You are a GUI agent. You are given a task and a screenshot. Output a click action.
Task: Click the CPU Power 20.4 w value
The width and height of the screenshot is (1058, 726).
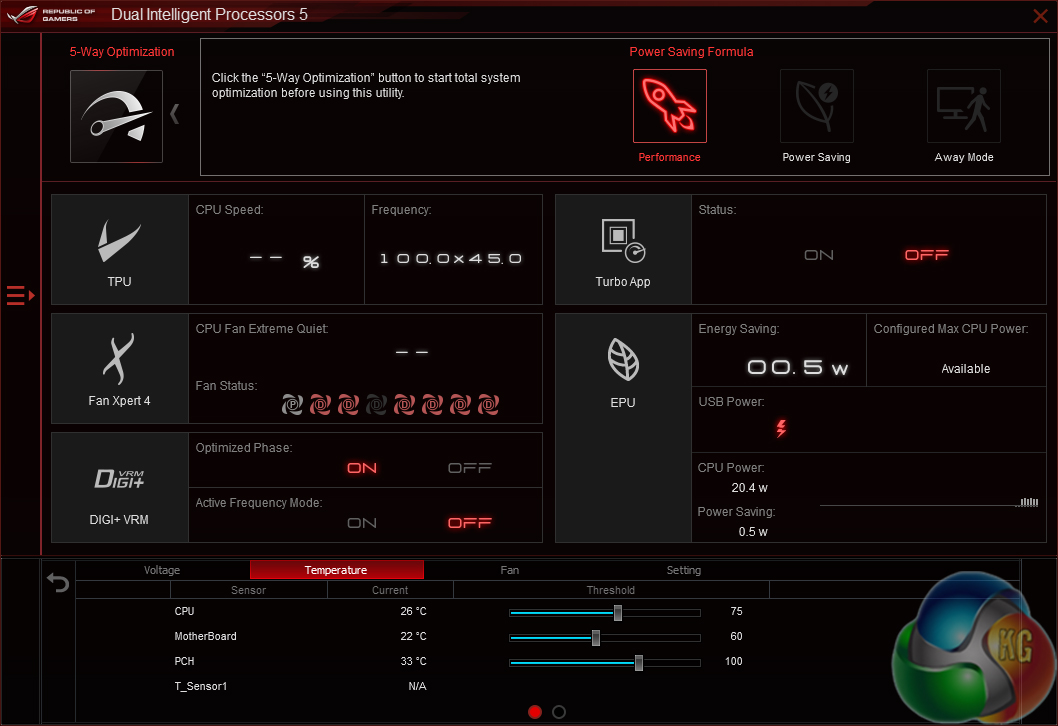pos(749,488)
